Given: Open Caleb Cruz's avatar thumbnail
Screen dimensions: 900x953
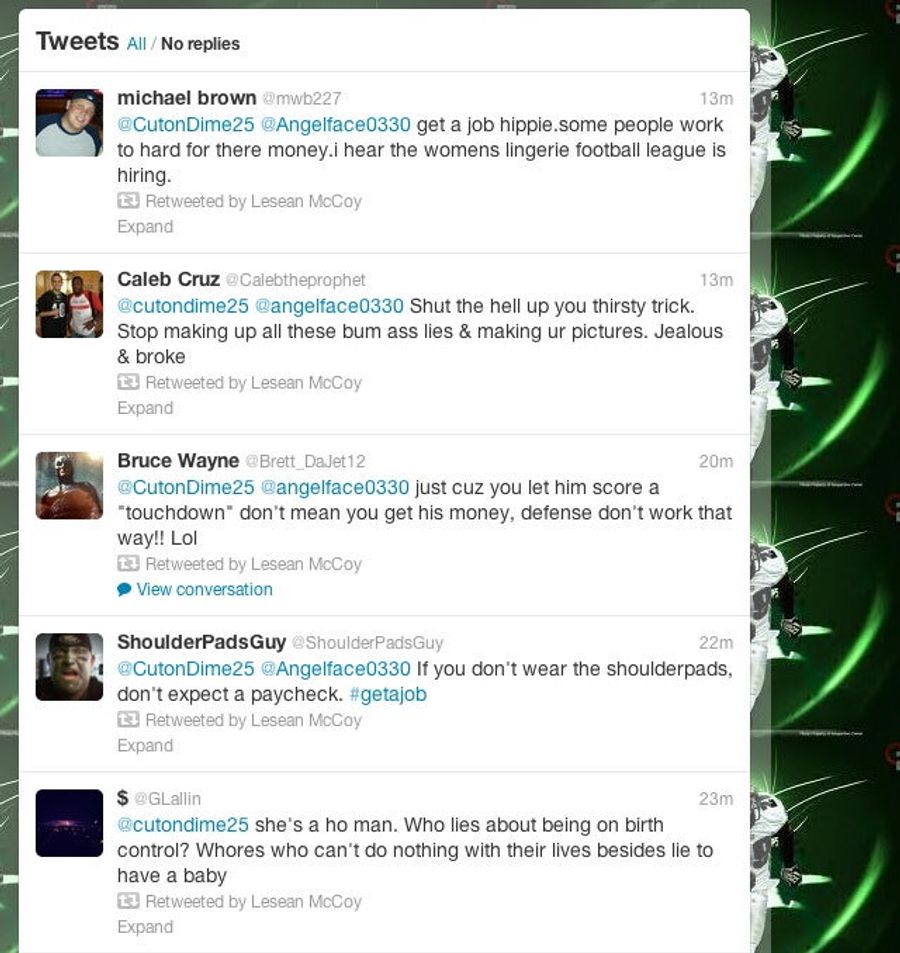Looking at the screenshot, I should pyautogui.click(x=69, y=304).
